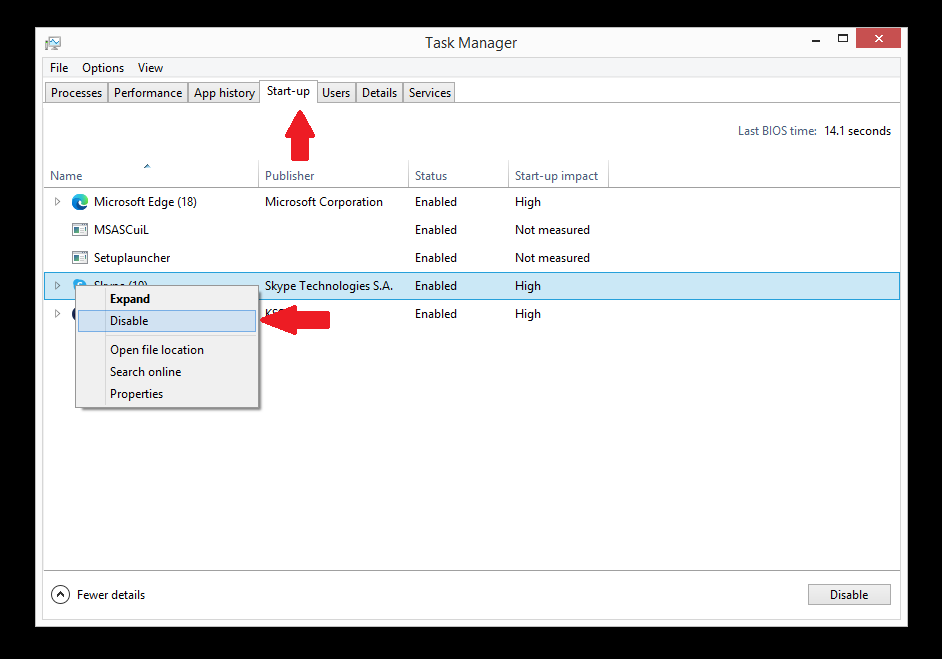Image resolution: width=942 pixels, height=659 pixels.
Task: Expand the Skype startup group arrow
Action: 57,286
